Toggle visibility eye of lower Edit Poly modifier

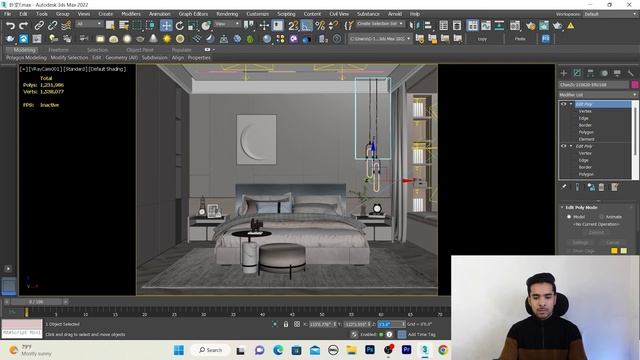[563, 146]
